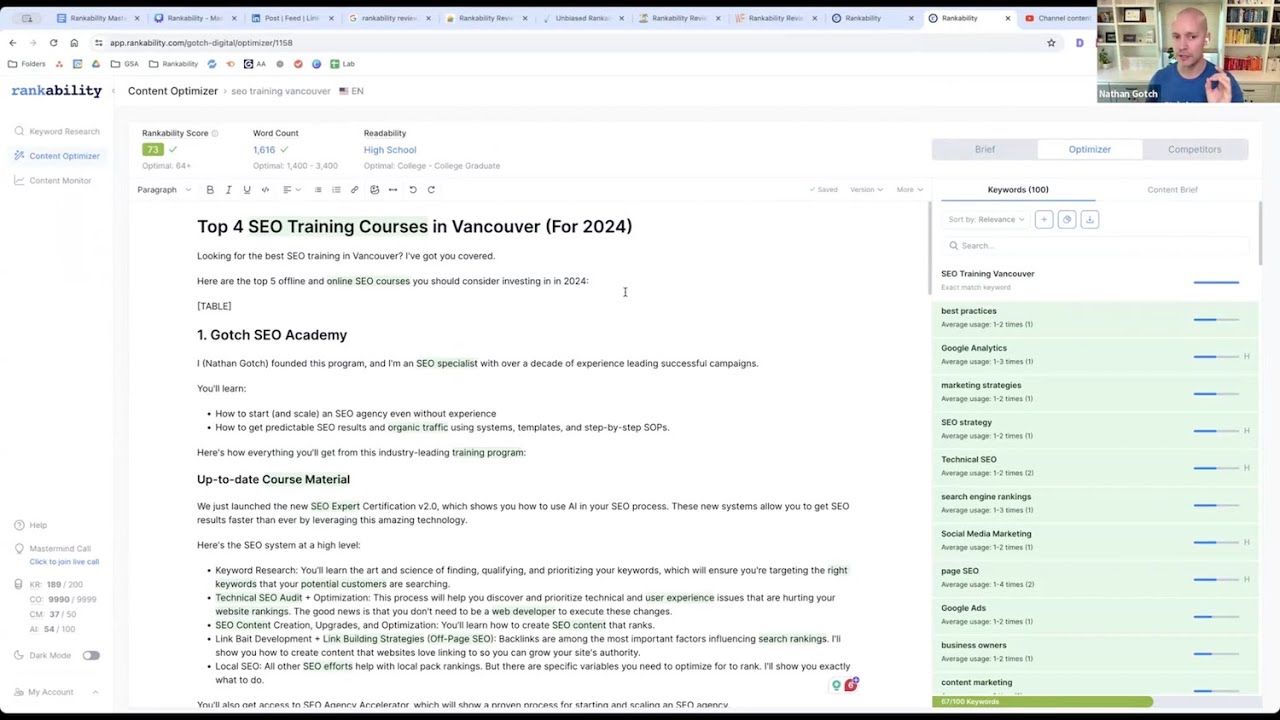Open Folders bookmark folder
Screen dimensions: 1280x720
(27, 64)
